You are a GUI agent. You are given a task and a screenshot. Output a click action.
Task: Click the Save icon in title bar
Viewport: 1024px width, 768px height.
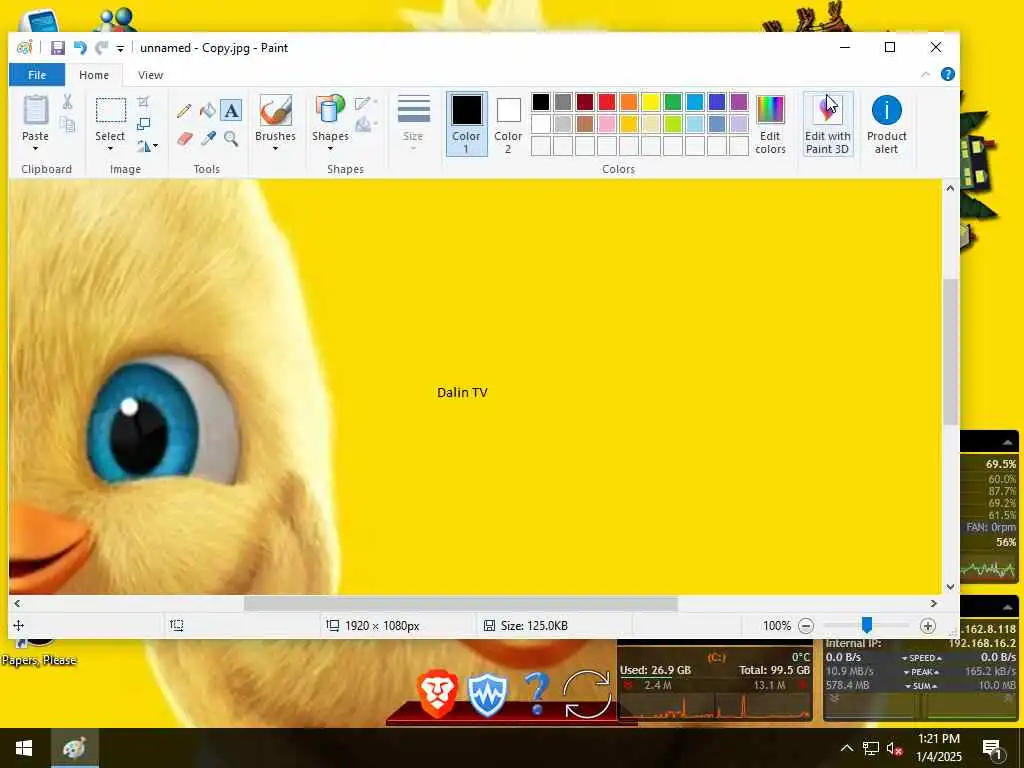pos(57,48)
